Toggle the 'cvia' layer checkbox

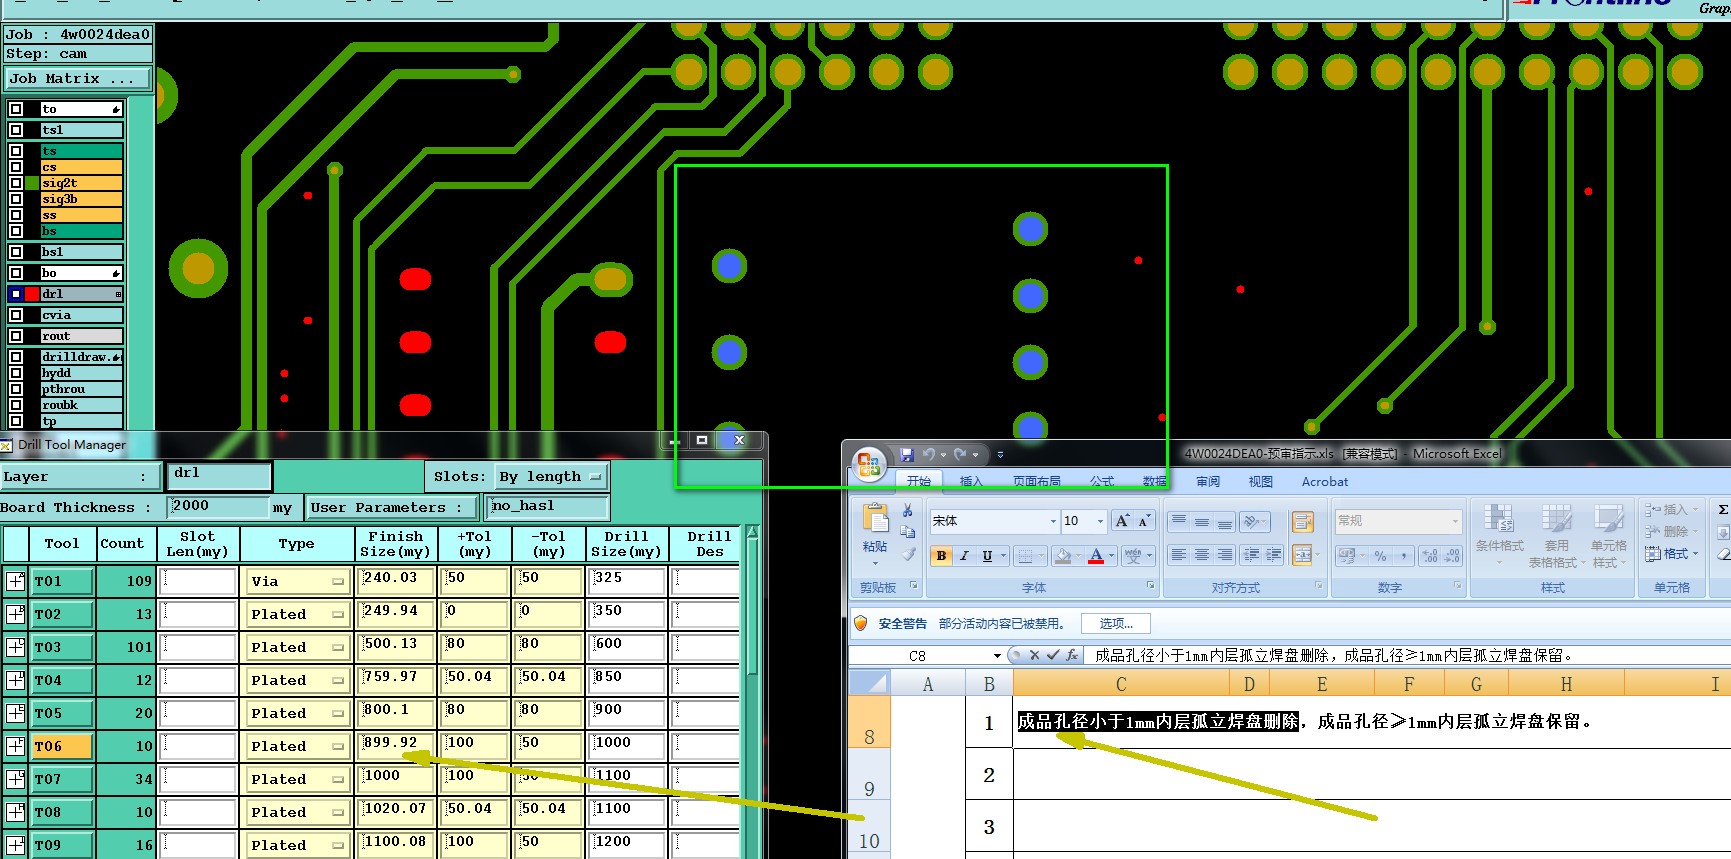click(16, 315)
